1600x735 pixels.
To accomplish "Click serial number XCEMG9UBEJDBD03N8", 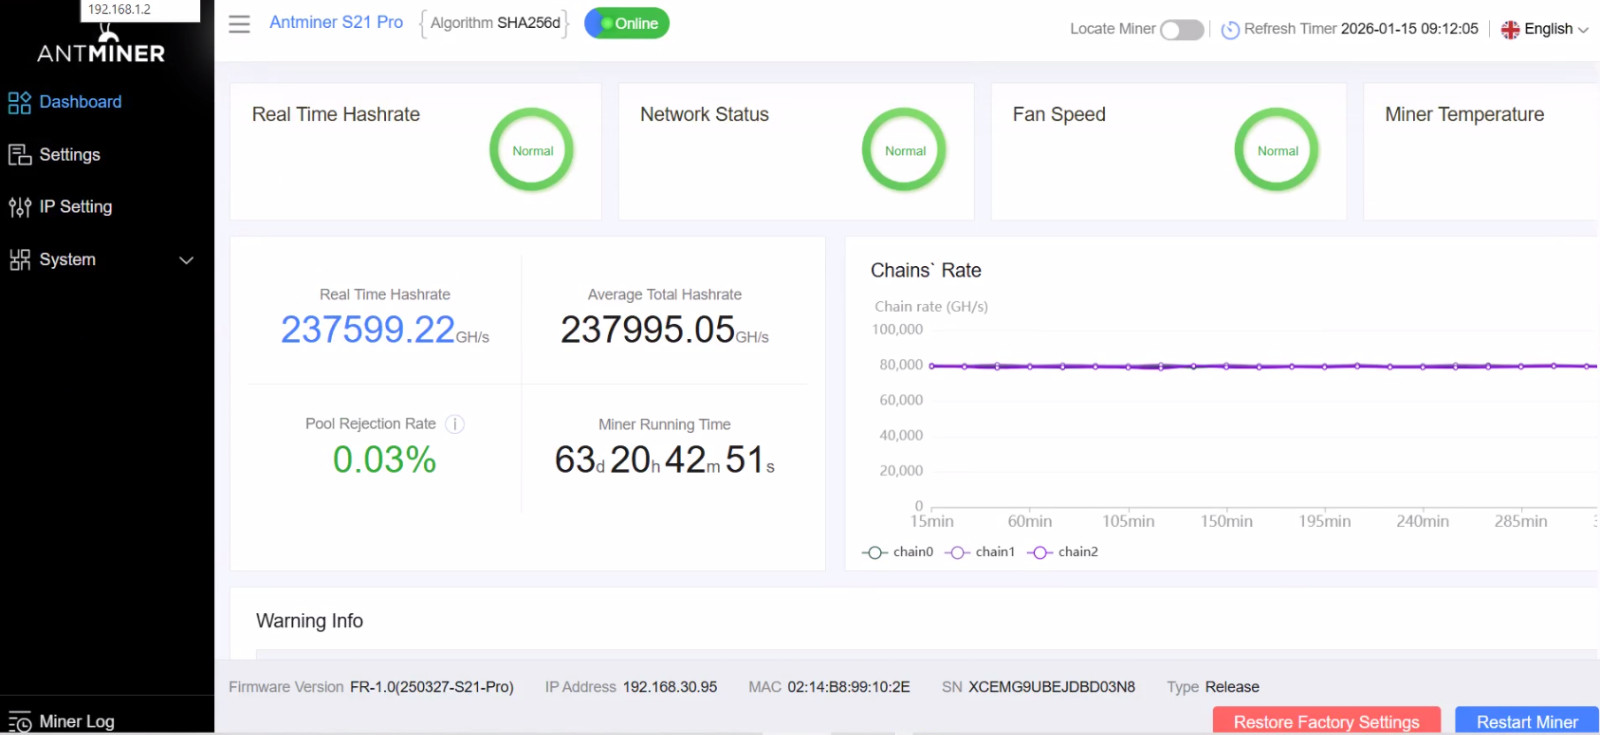I will coord(1052,687).
